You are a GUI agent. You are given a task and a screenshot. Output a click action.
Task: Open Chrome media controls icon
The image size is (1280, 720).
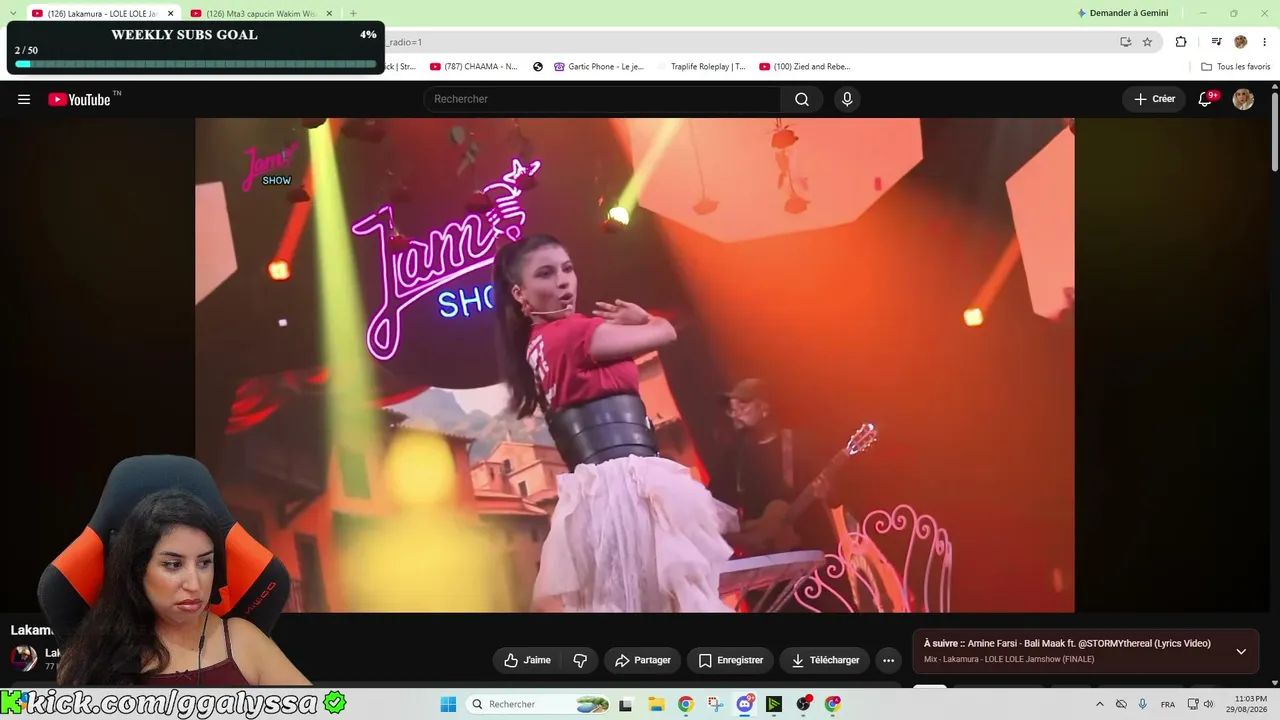[x=1216, y=42]
